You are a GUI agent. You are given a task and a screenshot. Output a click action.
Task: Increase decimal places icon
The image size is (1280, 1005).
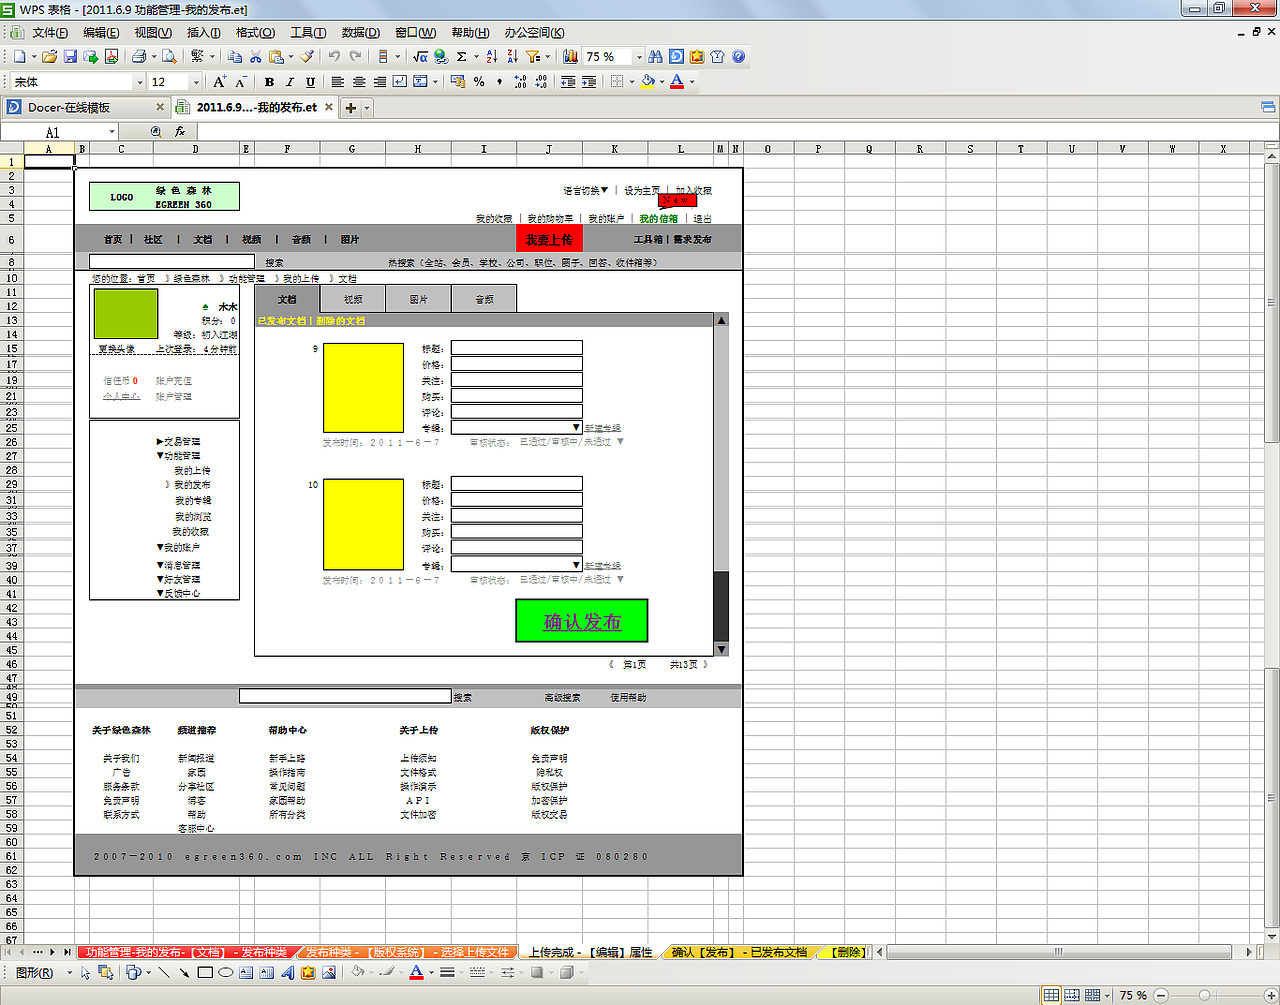point(520,82)
